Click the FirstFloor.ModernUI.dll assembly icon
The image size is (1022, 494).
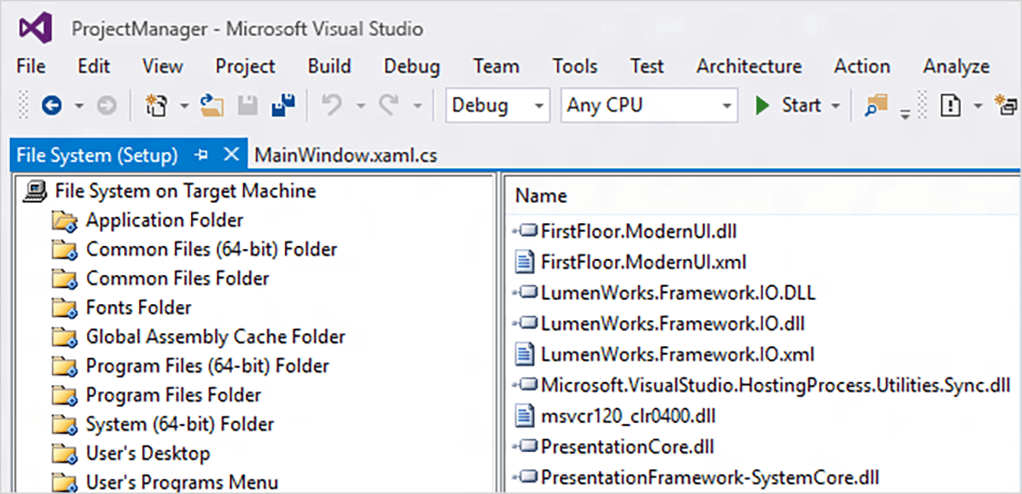[525, 231]
